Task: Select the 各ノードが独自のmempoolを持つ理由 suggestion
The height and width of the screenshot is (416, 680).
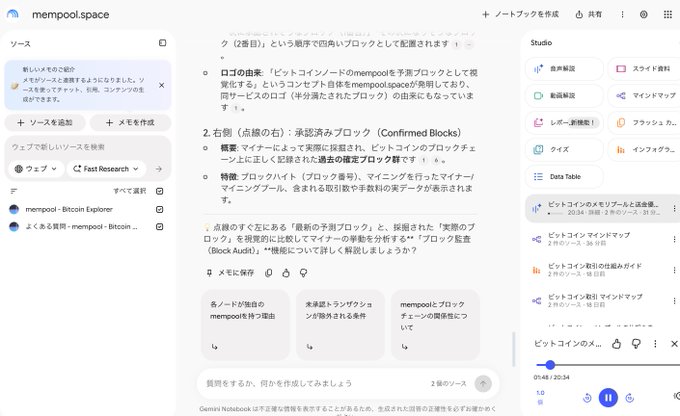Action: [x=245, y=325]
